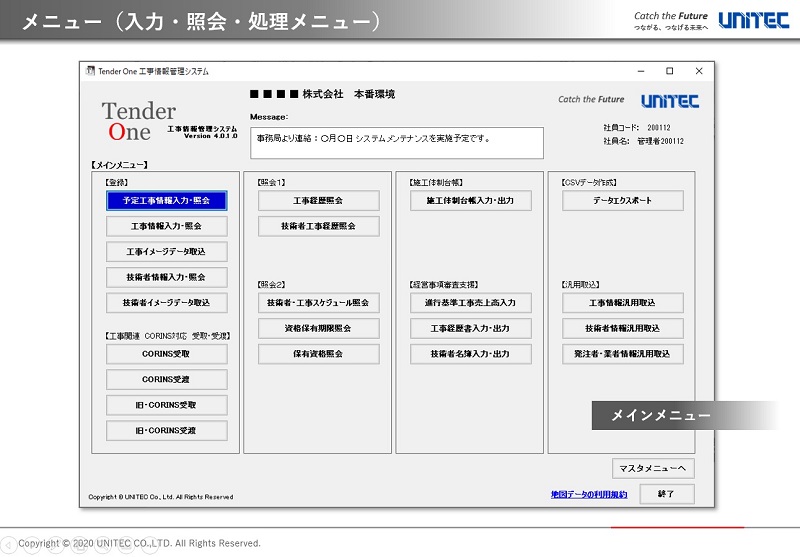Click the 【CSVデータ作成】 group label

(589, 182)
